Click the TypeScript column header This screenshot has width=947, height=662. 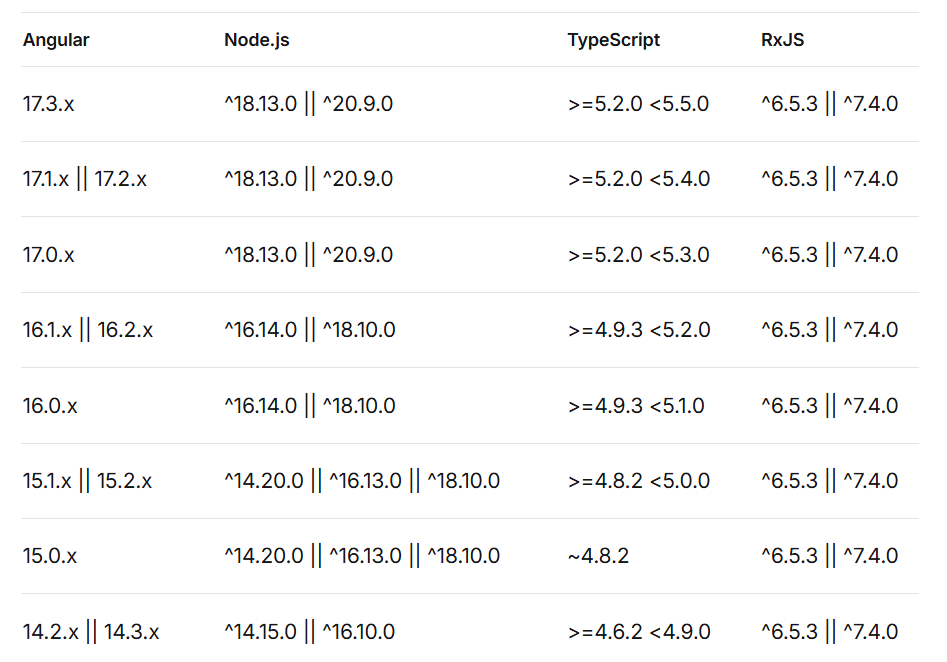click(614, 40)
